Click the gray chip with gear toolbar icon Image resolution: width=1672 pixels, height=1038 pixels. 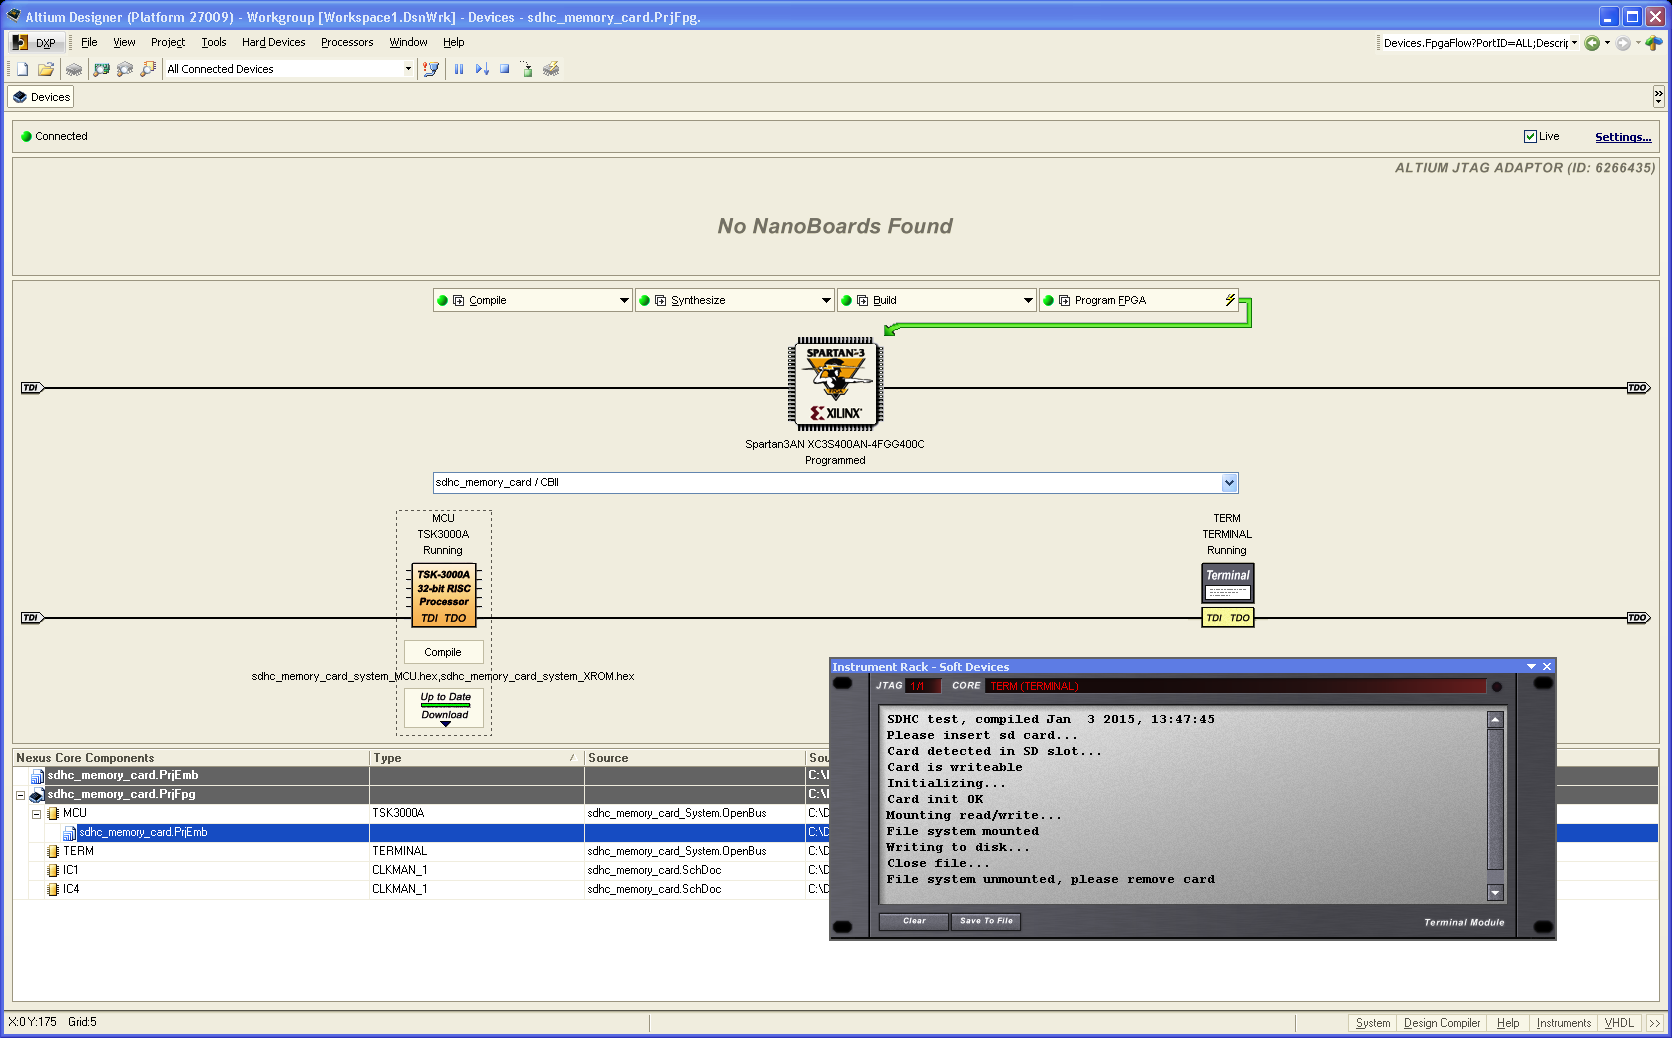[125, 69]
